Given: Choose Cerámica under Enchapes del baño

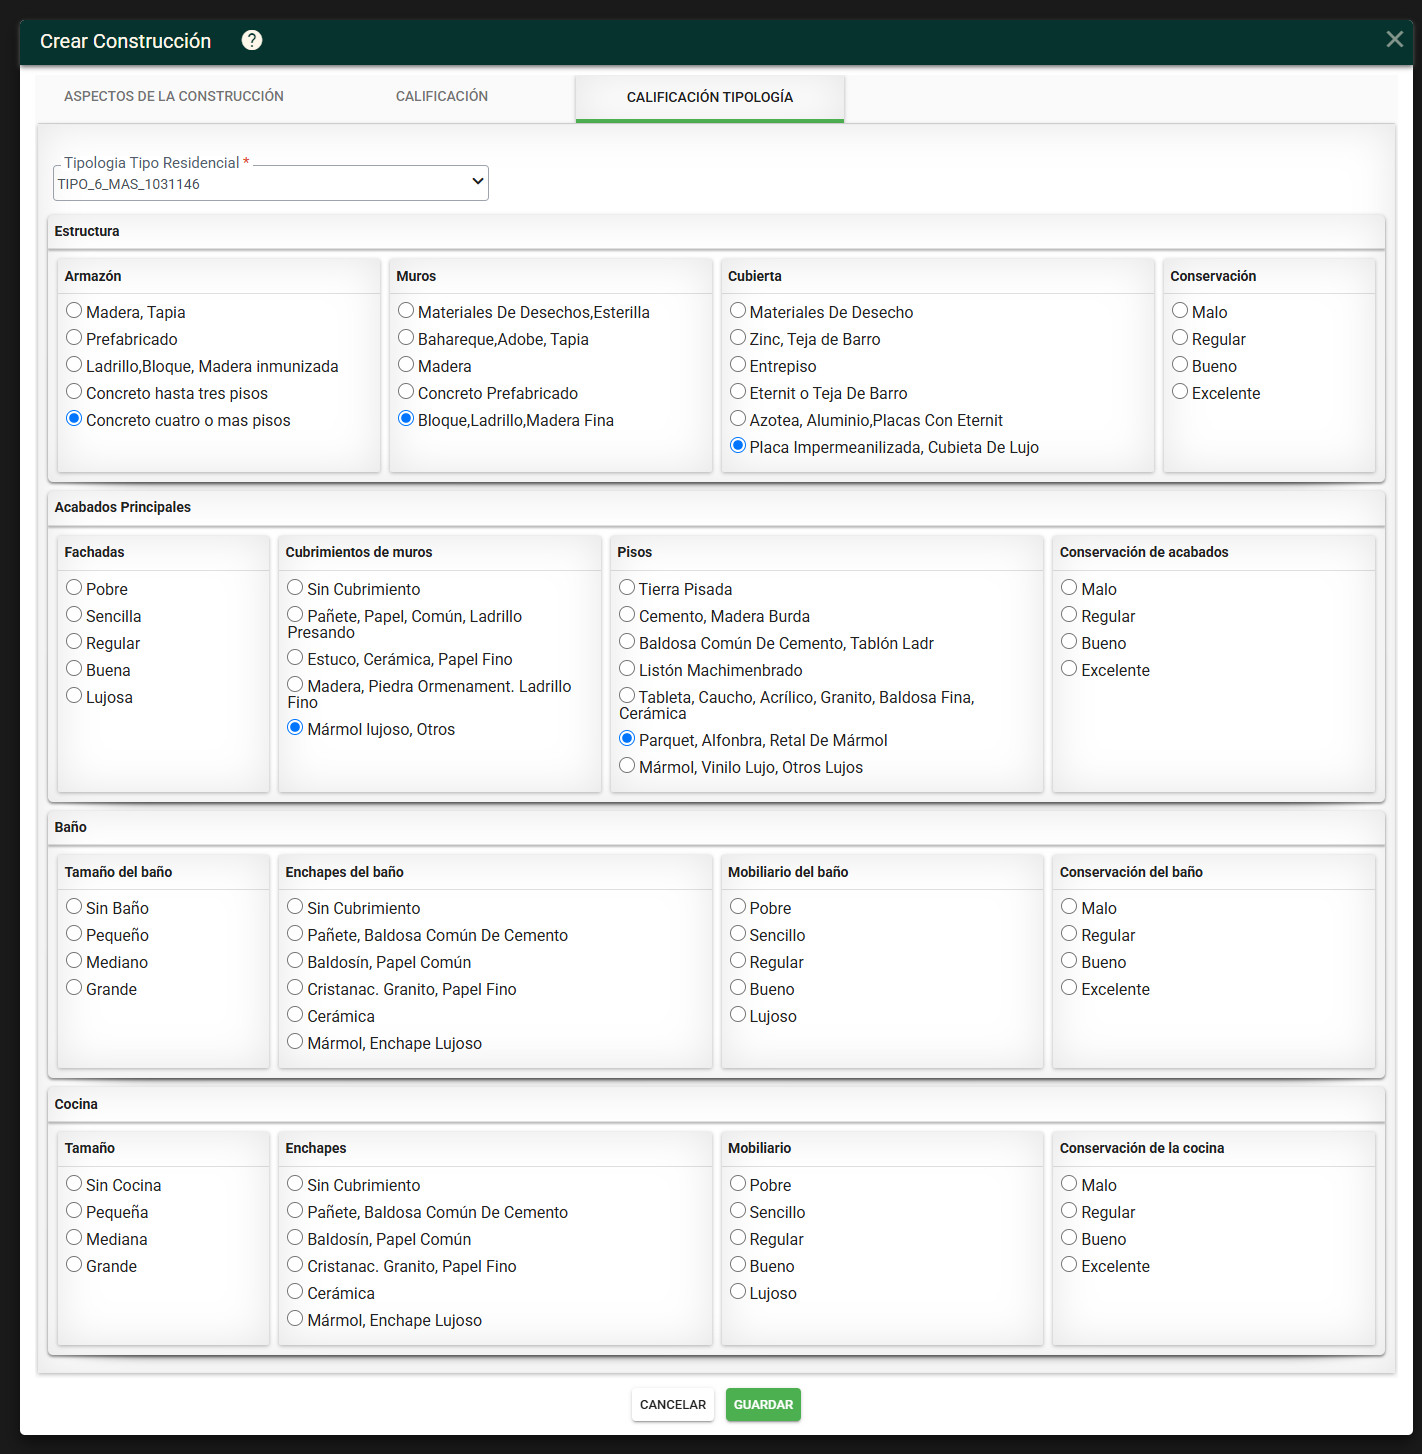Looking at the screenshot, I should point(295,1015).
